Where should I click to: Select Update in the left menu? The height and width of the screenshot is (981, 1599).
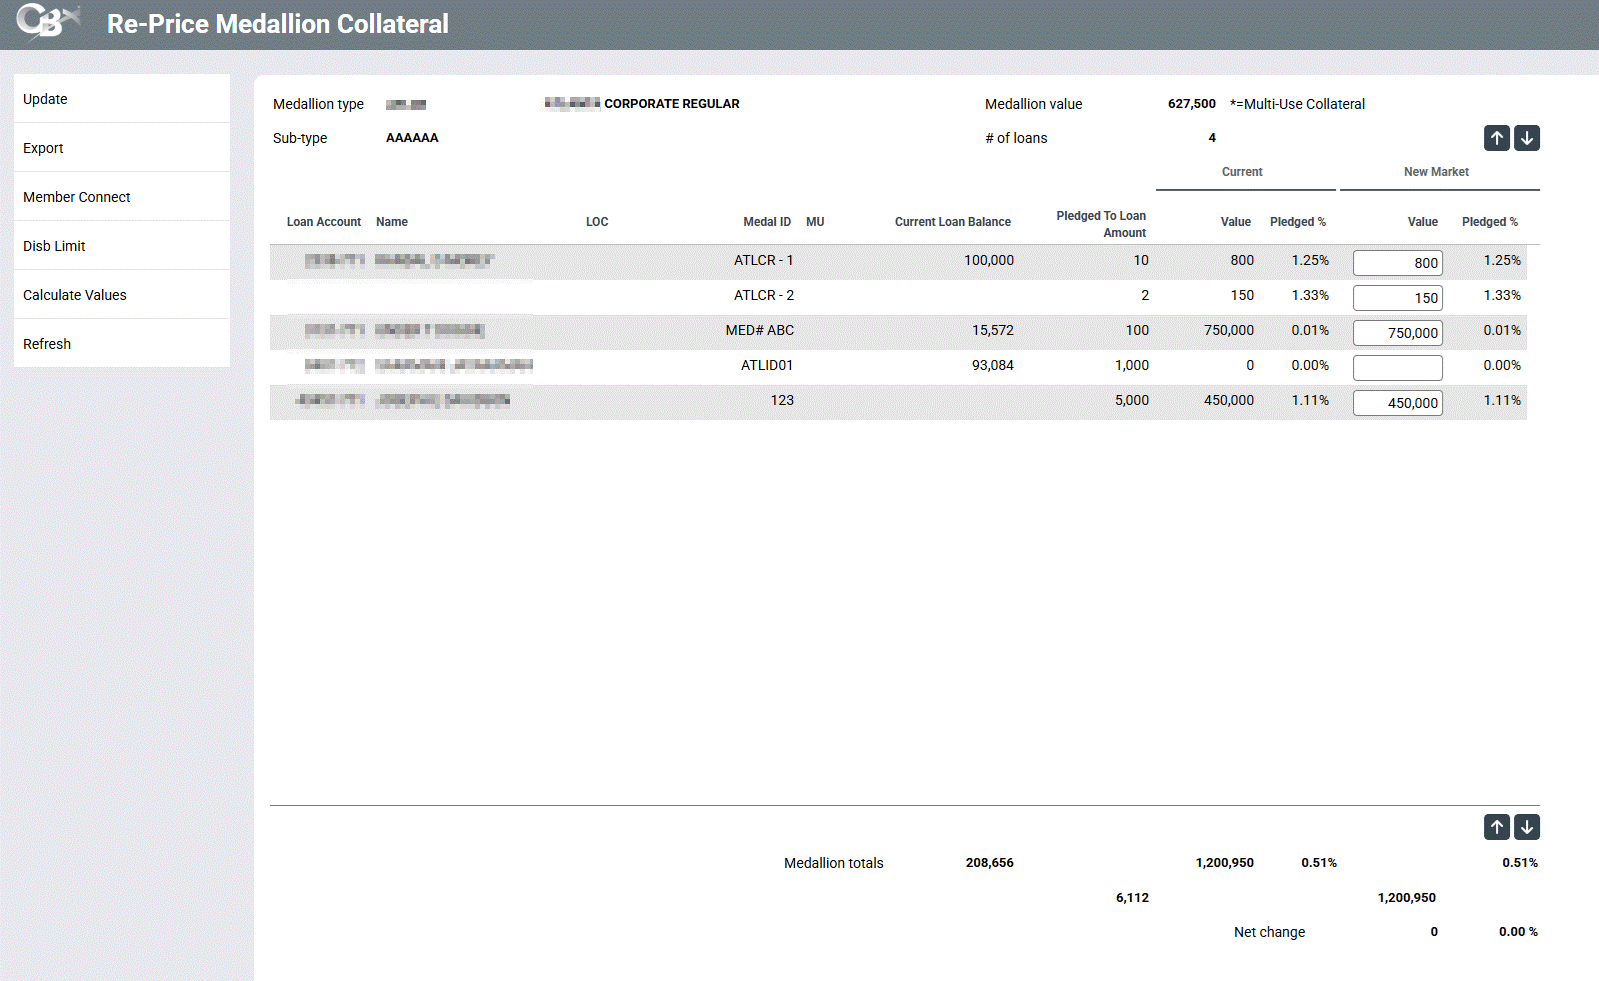(46, 99)
